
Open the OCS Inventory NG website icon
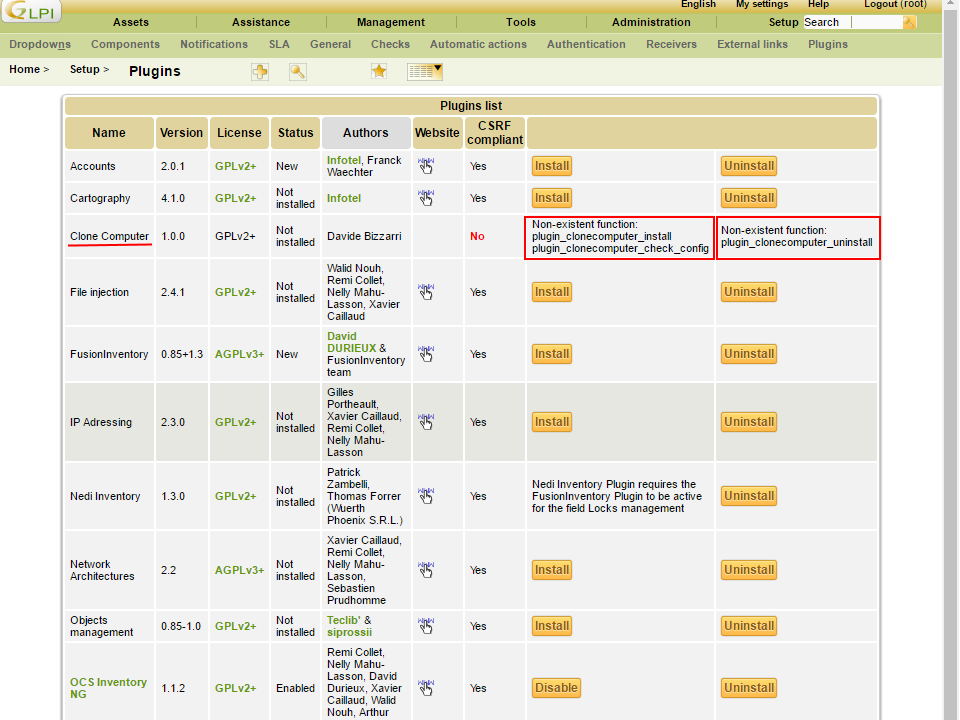click(x=426, y=688)
